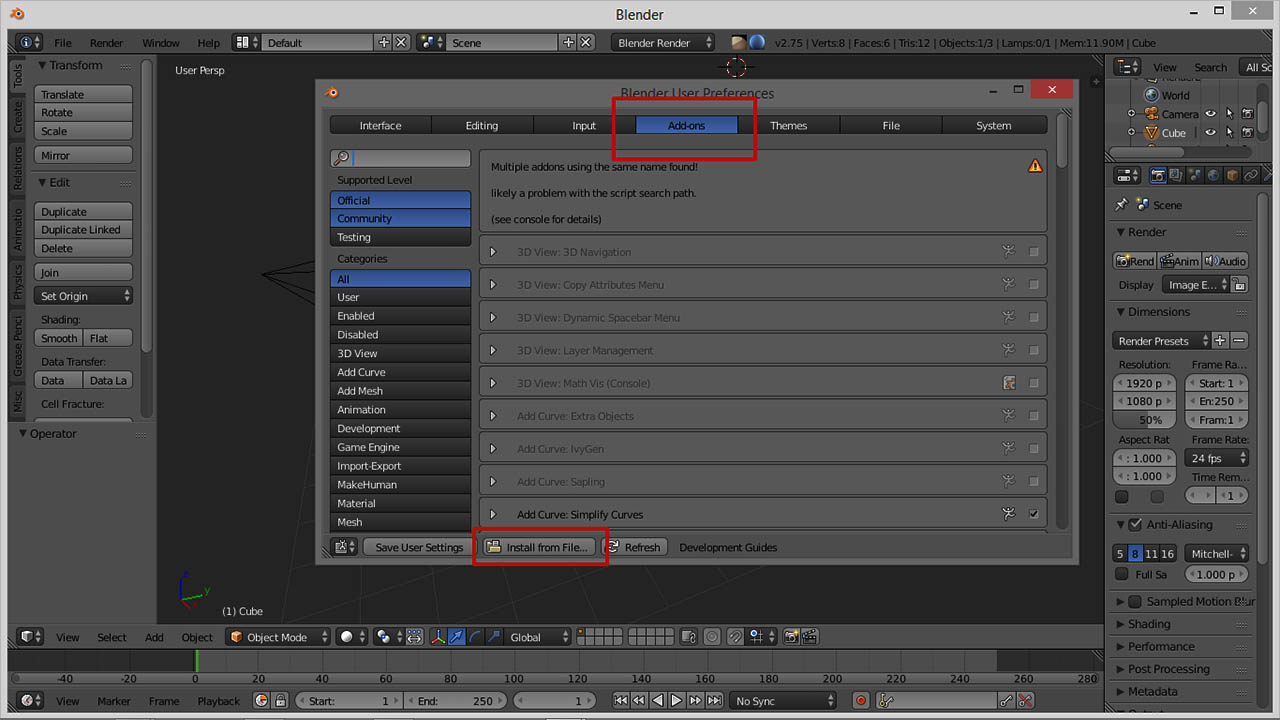Click the Cube mesh icon in outliner
The image size is (1280, 720).
point(1151,133)
